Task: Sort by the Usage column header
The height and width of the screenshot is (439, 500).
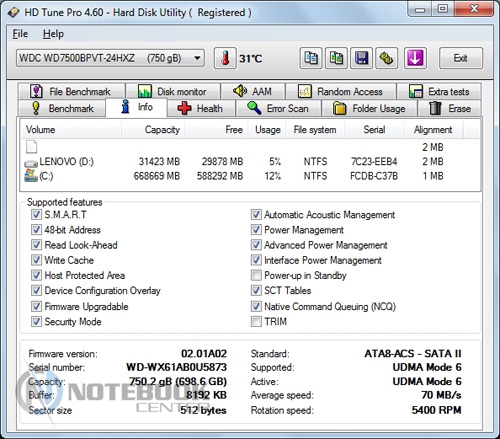Action: 266,129
